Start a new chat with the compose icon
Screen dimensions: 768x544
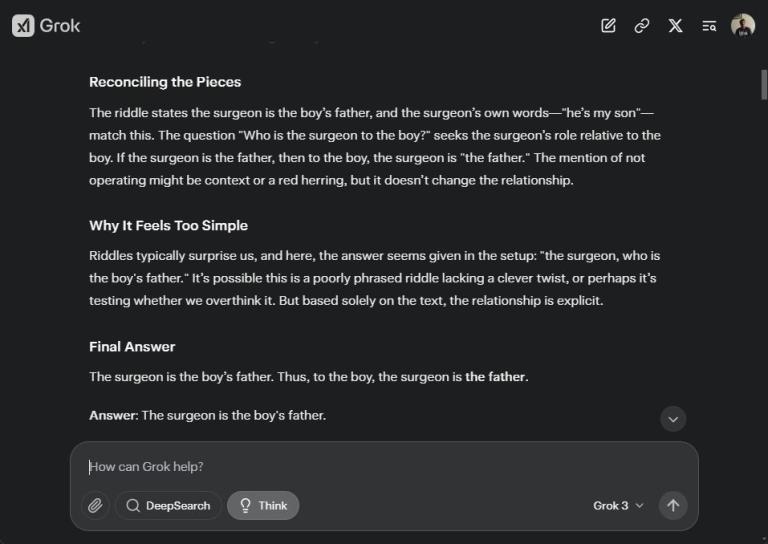[x=608, y=26]
